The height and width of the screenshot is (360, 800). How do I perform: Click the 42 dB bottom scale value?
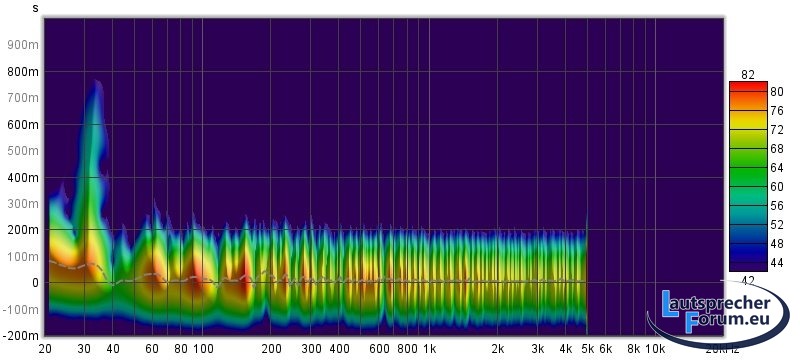coord(747,281)
